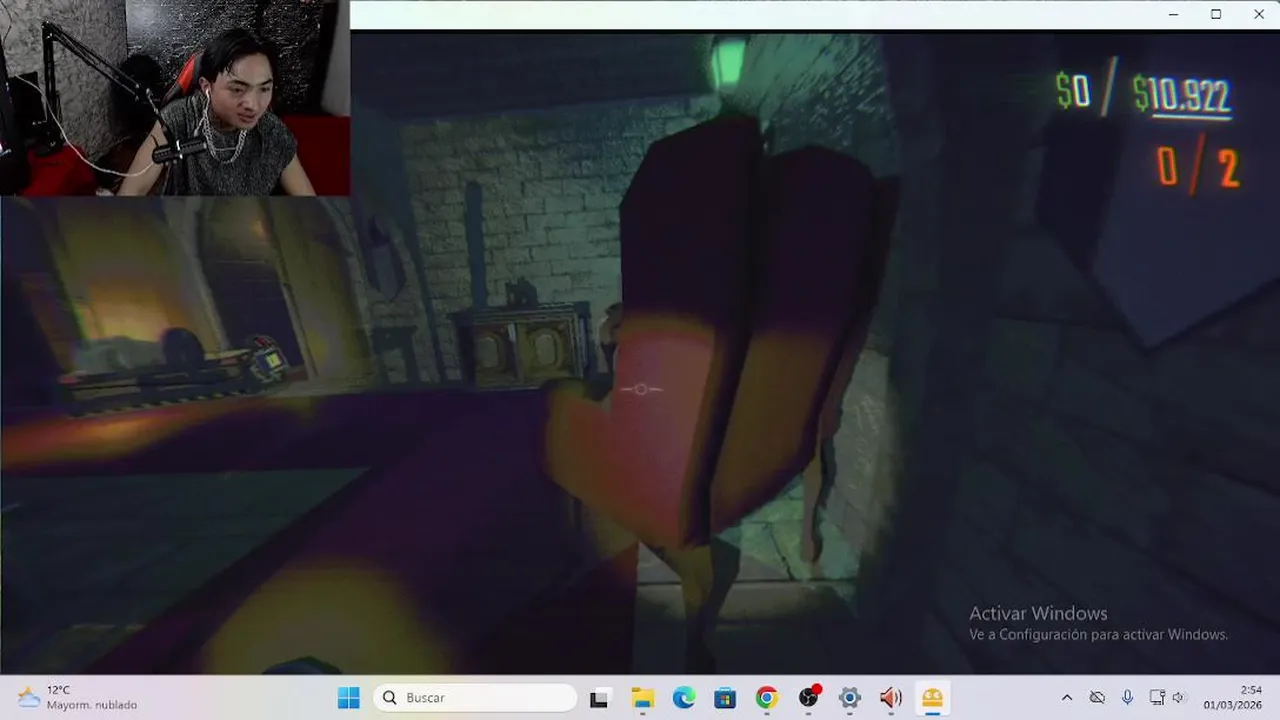Open the red speaker app in taskbar
The width and height of the screenshot is (1280, 720).
[891, 698]
